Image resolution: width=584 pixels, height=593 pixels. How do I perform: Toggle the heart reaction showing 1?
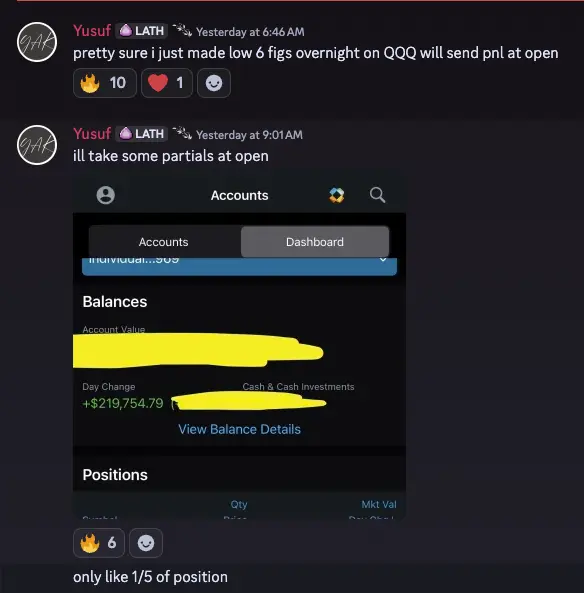click(x=167, y=83)
